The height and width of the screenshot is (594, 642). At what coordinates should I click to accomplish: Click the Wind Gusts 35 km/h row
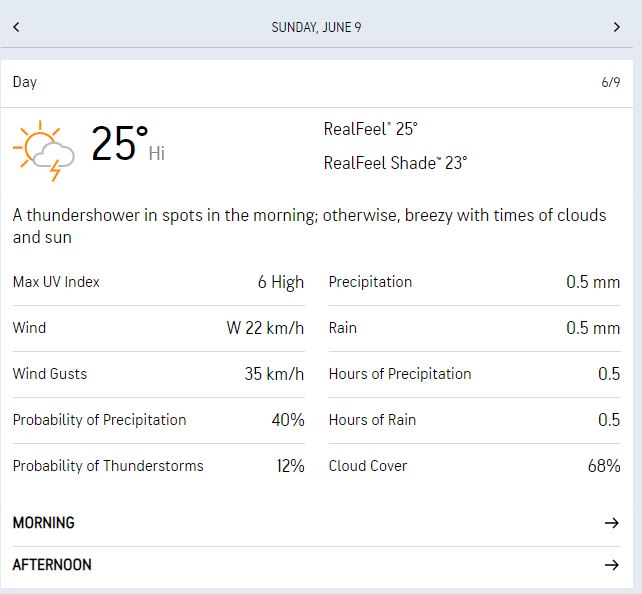158,374
